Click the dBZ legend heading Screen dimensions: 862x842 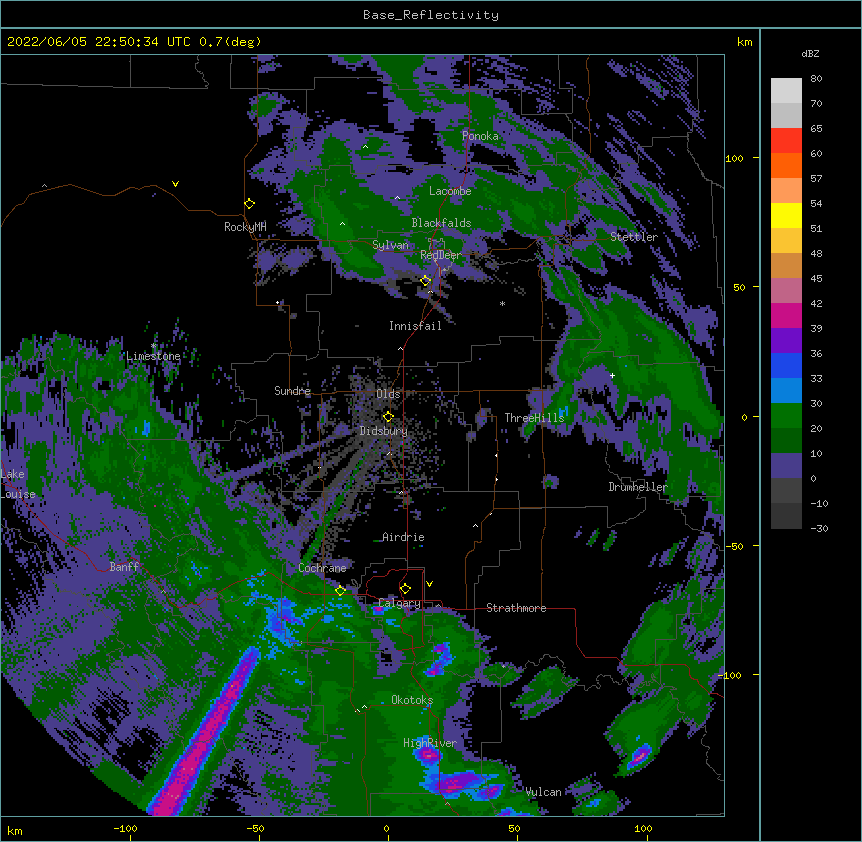coord(810,54)
